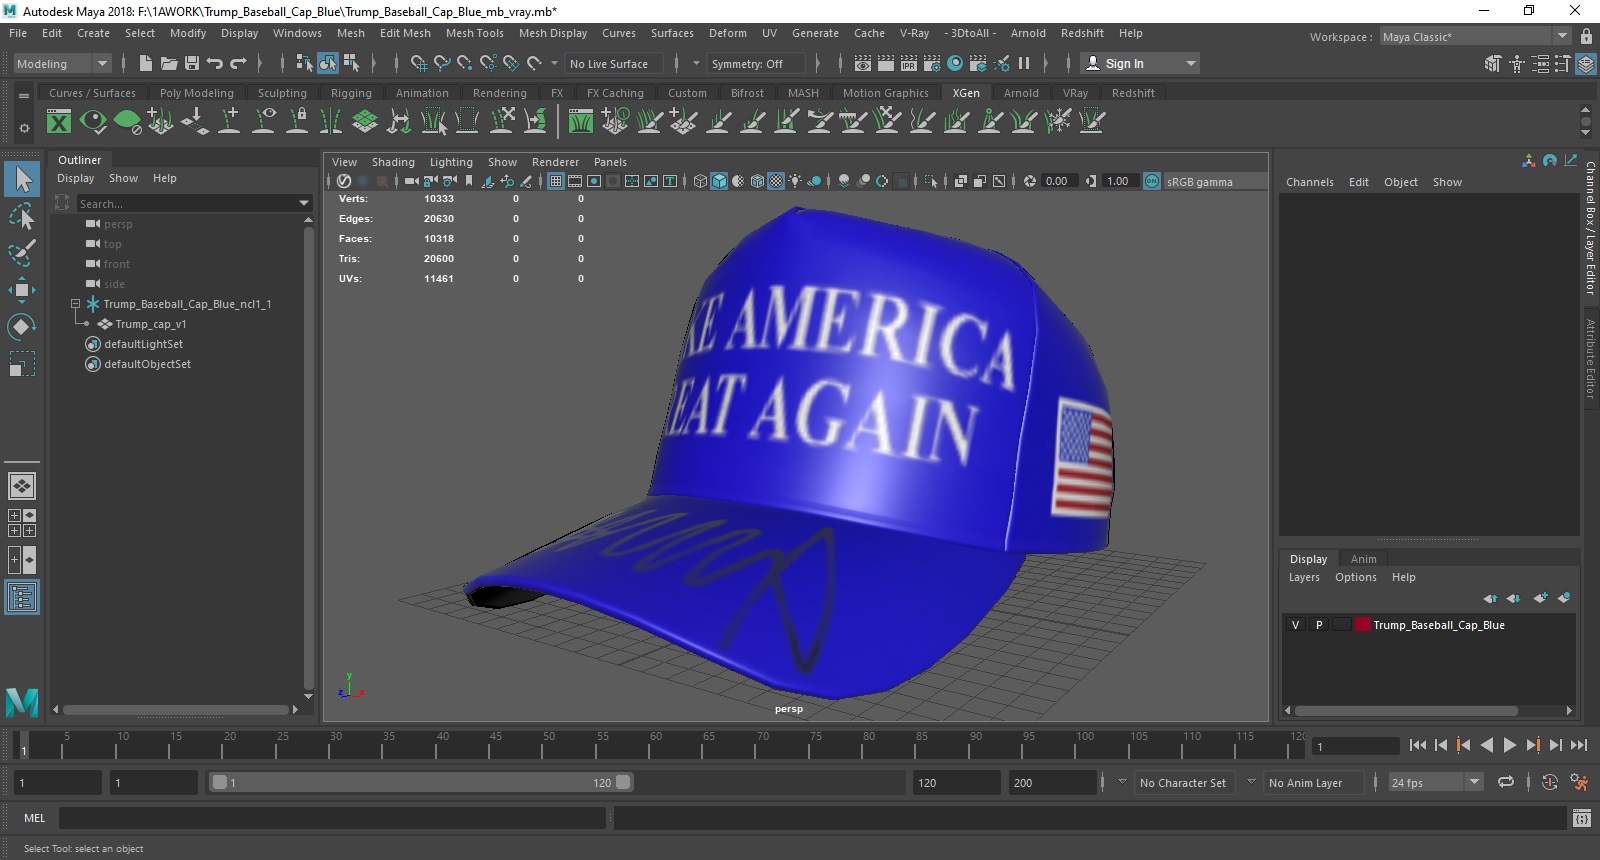Click the current frame number field
1600x860 pixels.
pos(1355,746)
